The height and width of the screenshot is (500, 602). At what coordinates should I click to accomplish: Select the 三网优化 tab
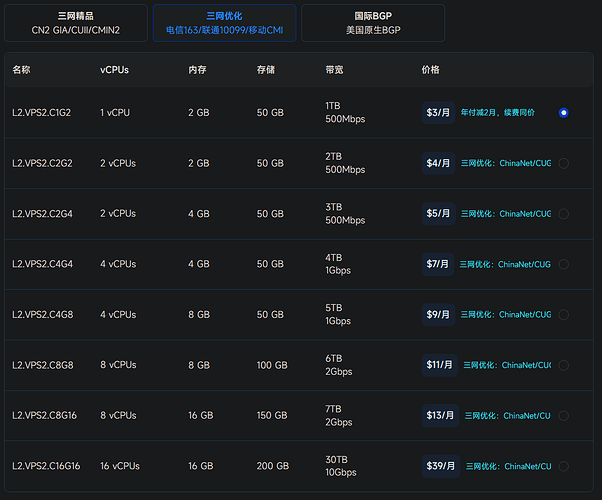(225, 23)
